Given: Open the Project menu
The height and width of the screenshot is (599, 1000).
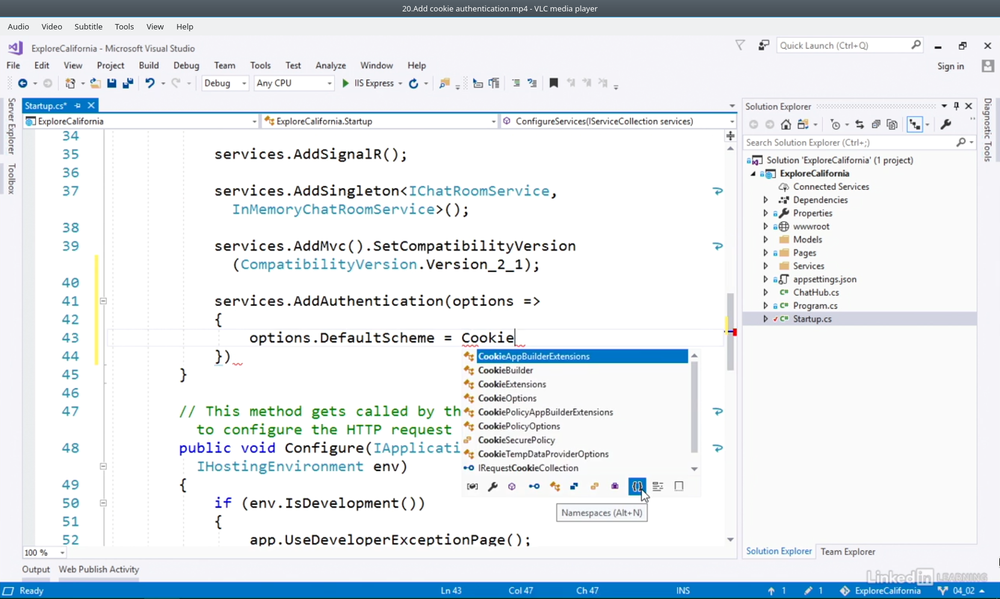Looking at the screenshot, I should pos(110,65).
